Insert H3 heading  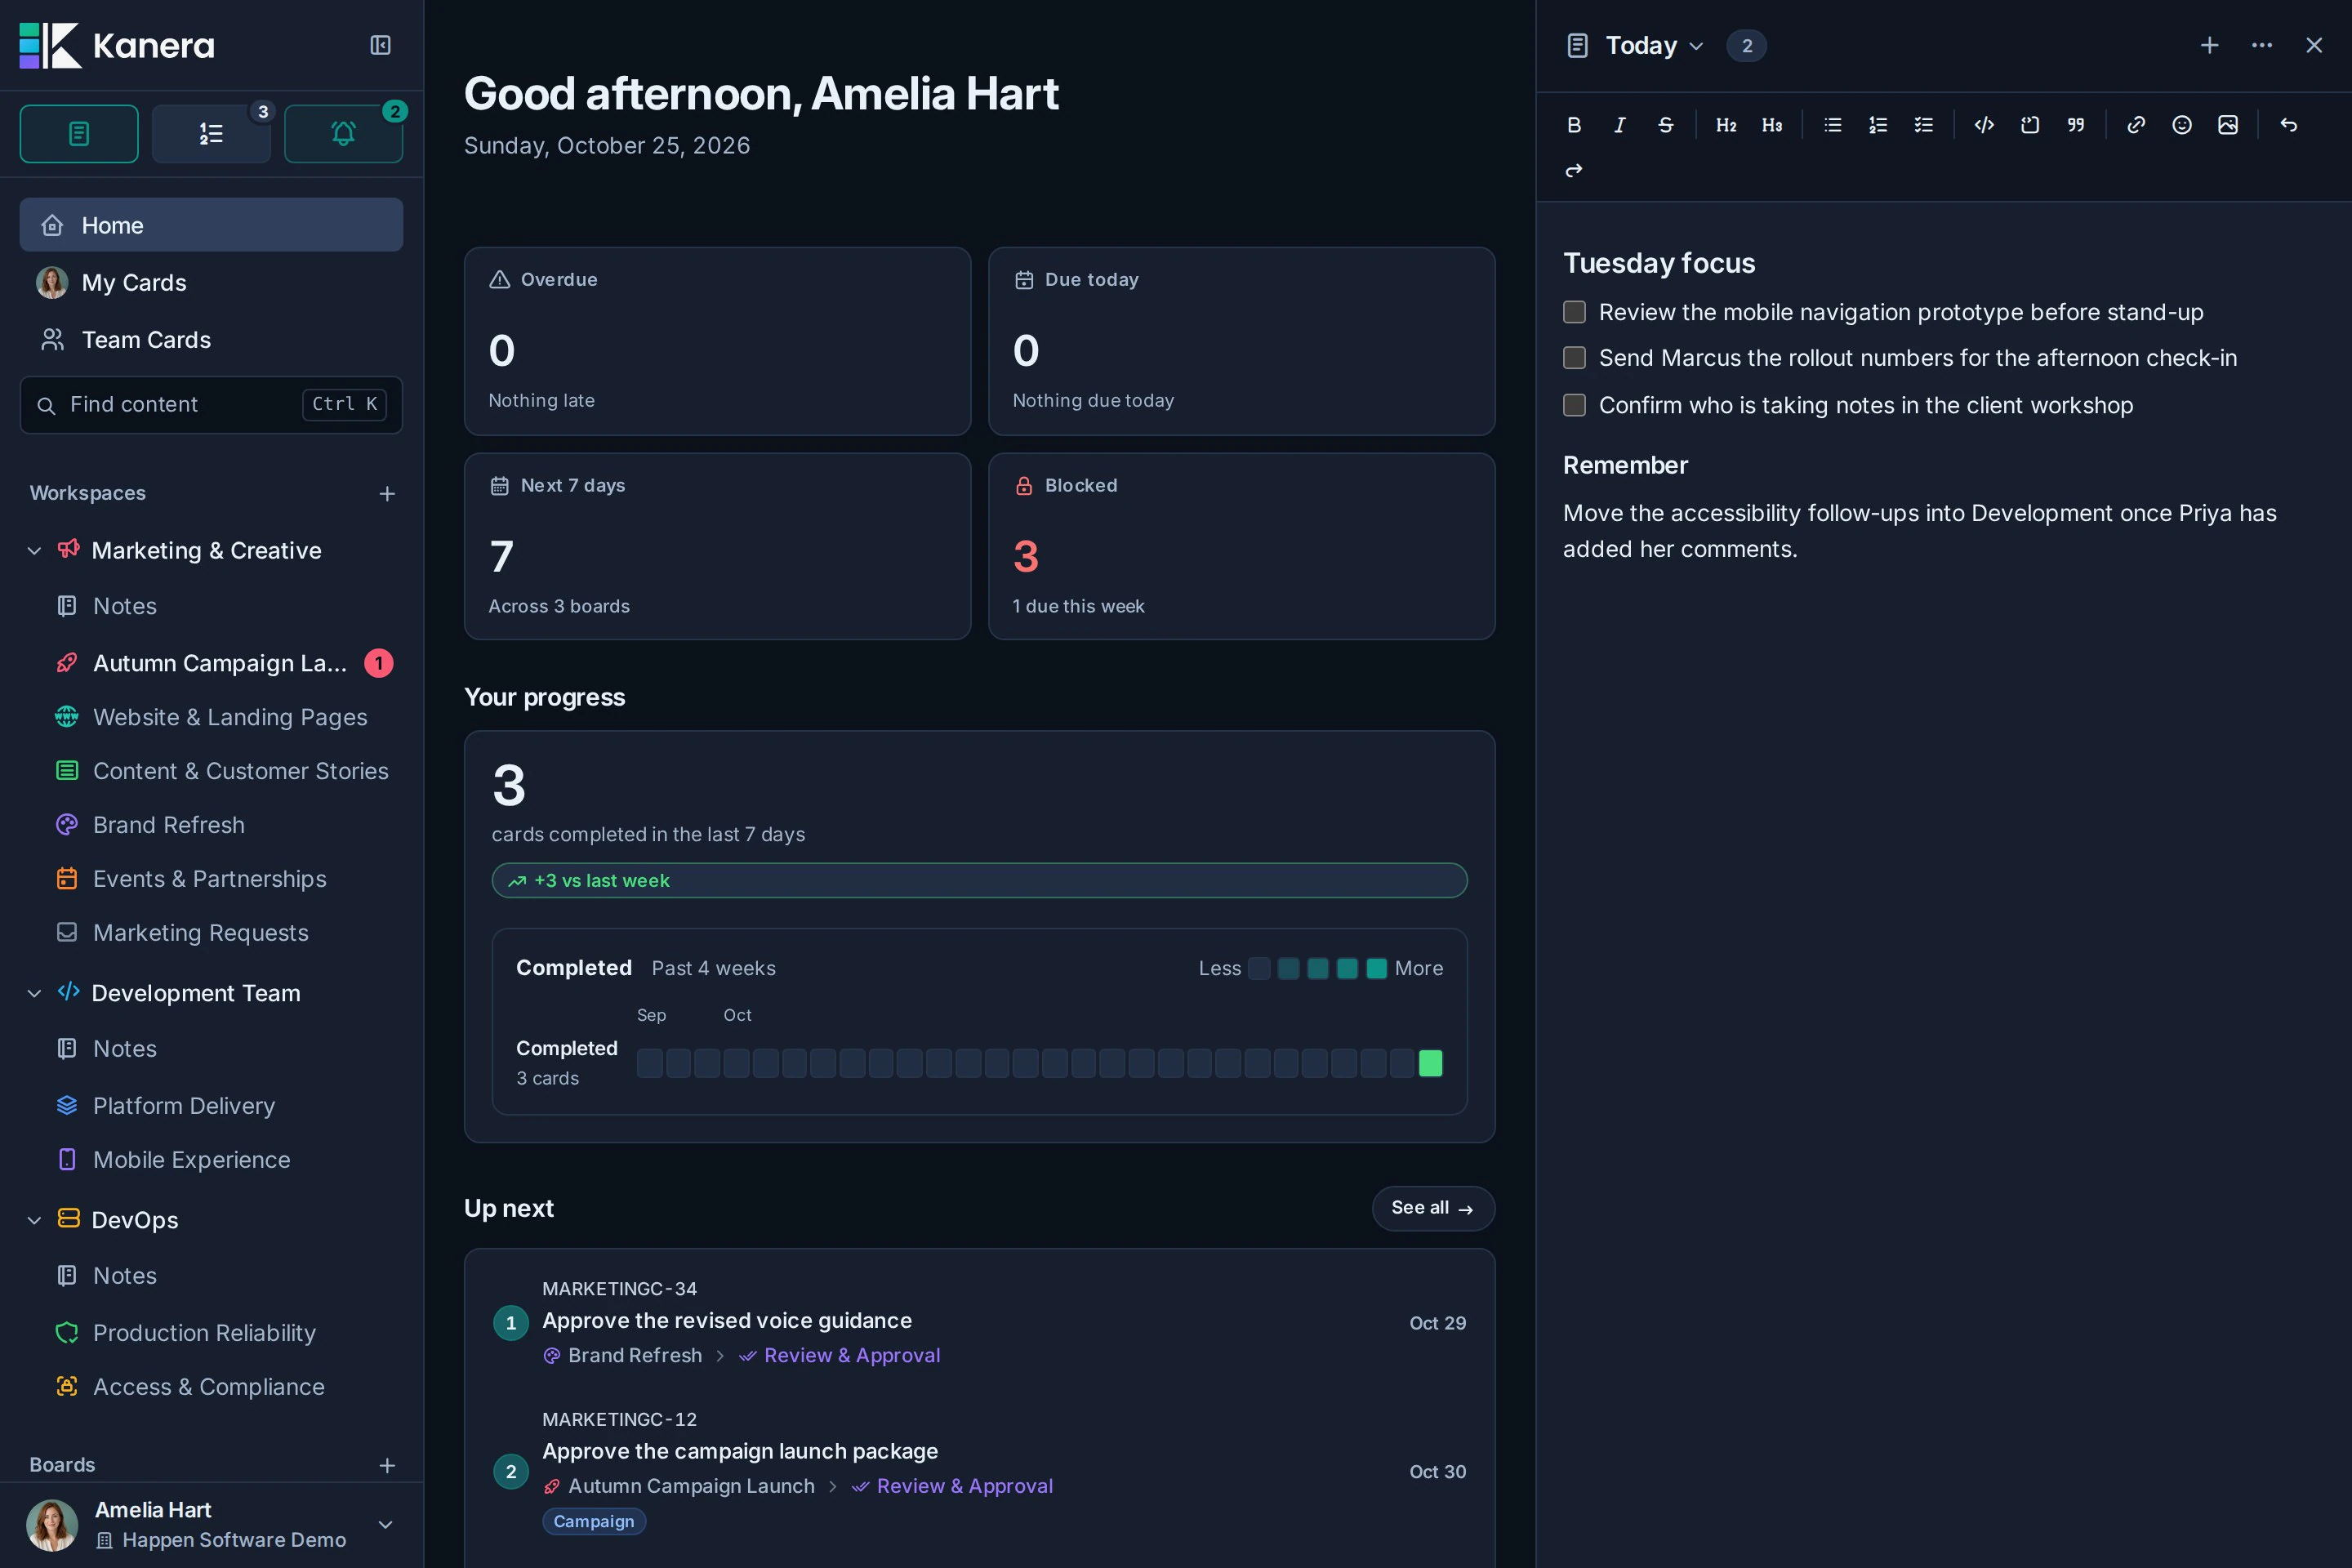click(1772, 125)
